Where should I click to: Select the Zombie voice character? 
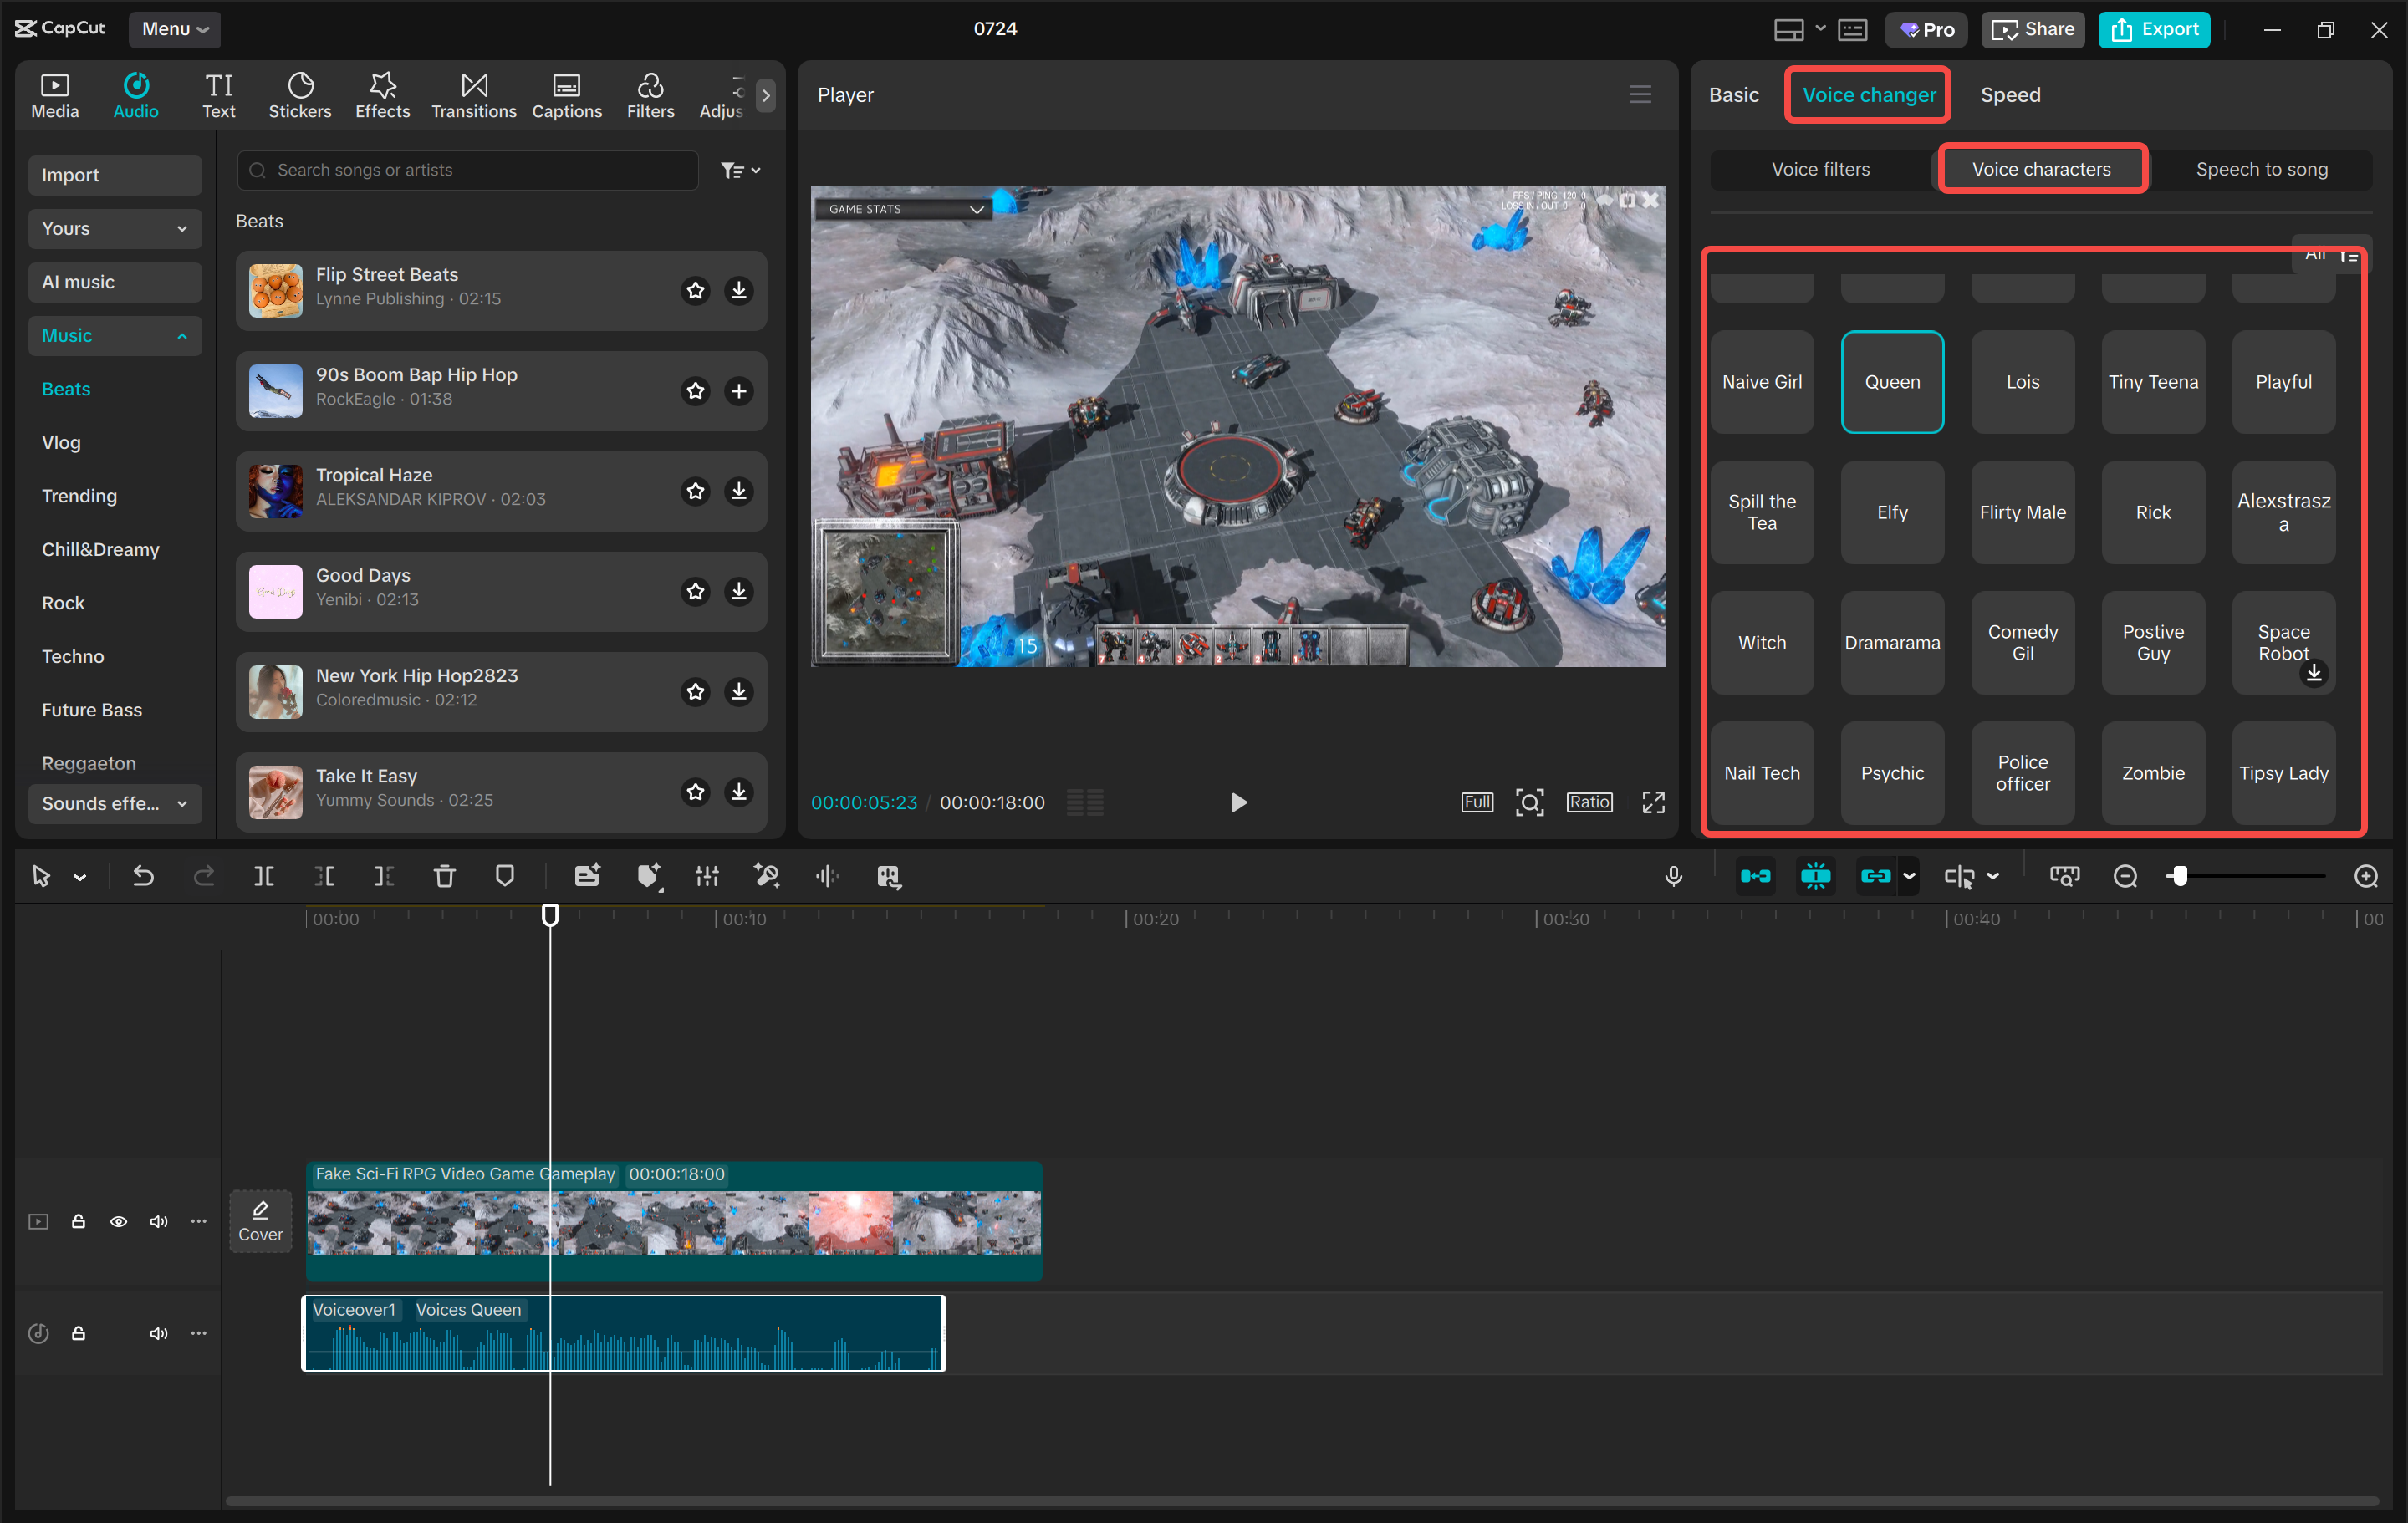coord(2152,773)
